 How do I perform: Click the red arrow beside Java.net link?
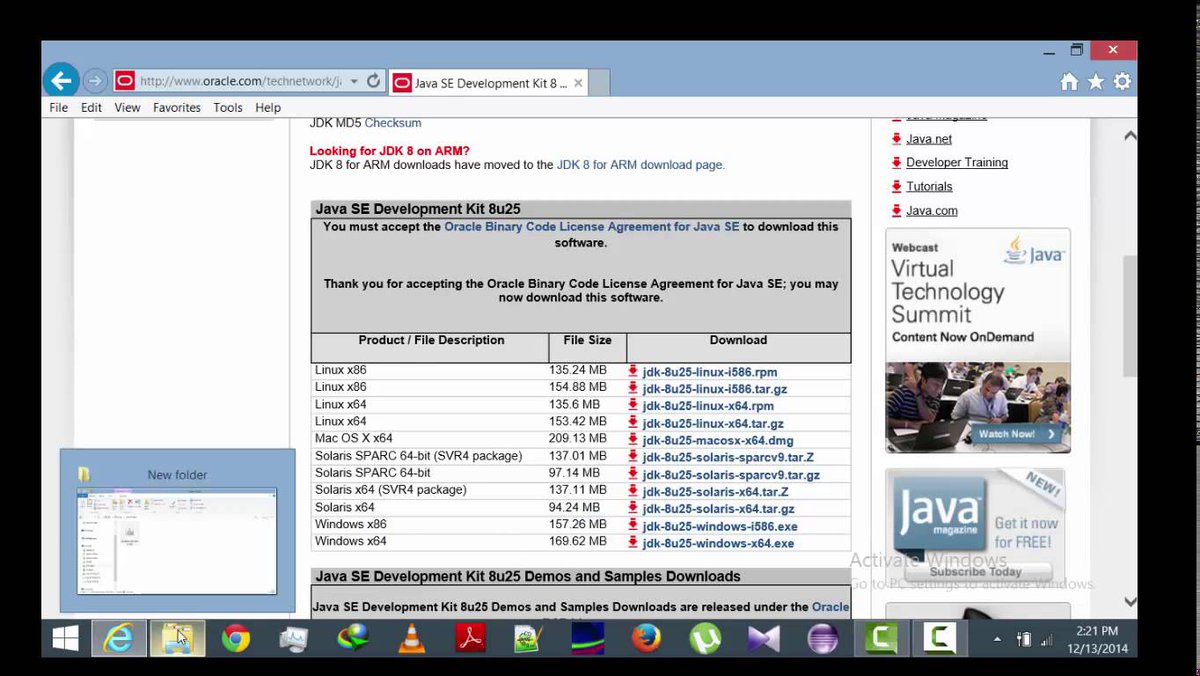896,139
